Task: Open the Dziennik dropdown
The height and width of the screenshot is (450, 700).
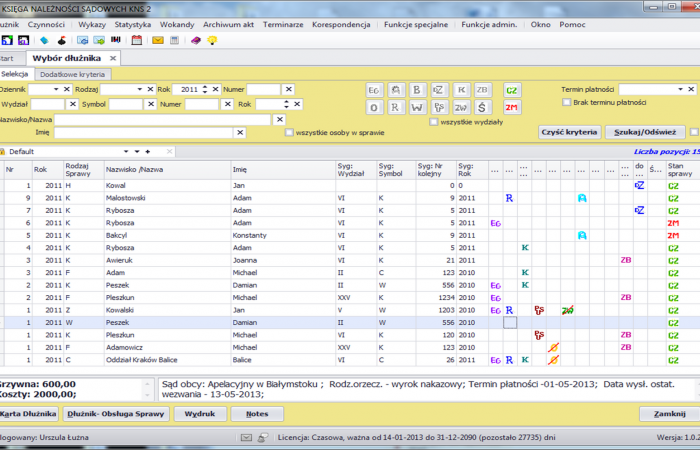Action: coord(56,89)
